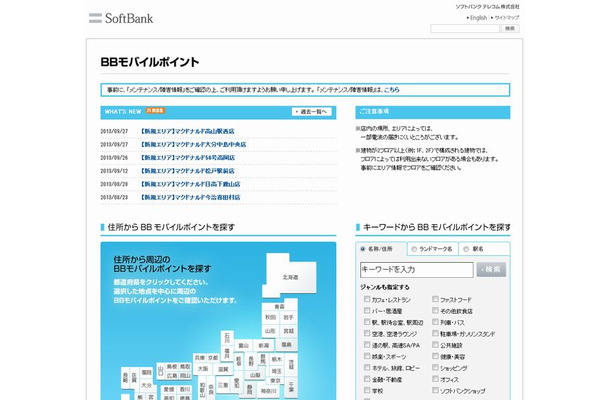
Task: Check the 学校 checkbox
Action: [367, 390]
